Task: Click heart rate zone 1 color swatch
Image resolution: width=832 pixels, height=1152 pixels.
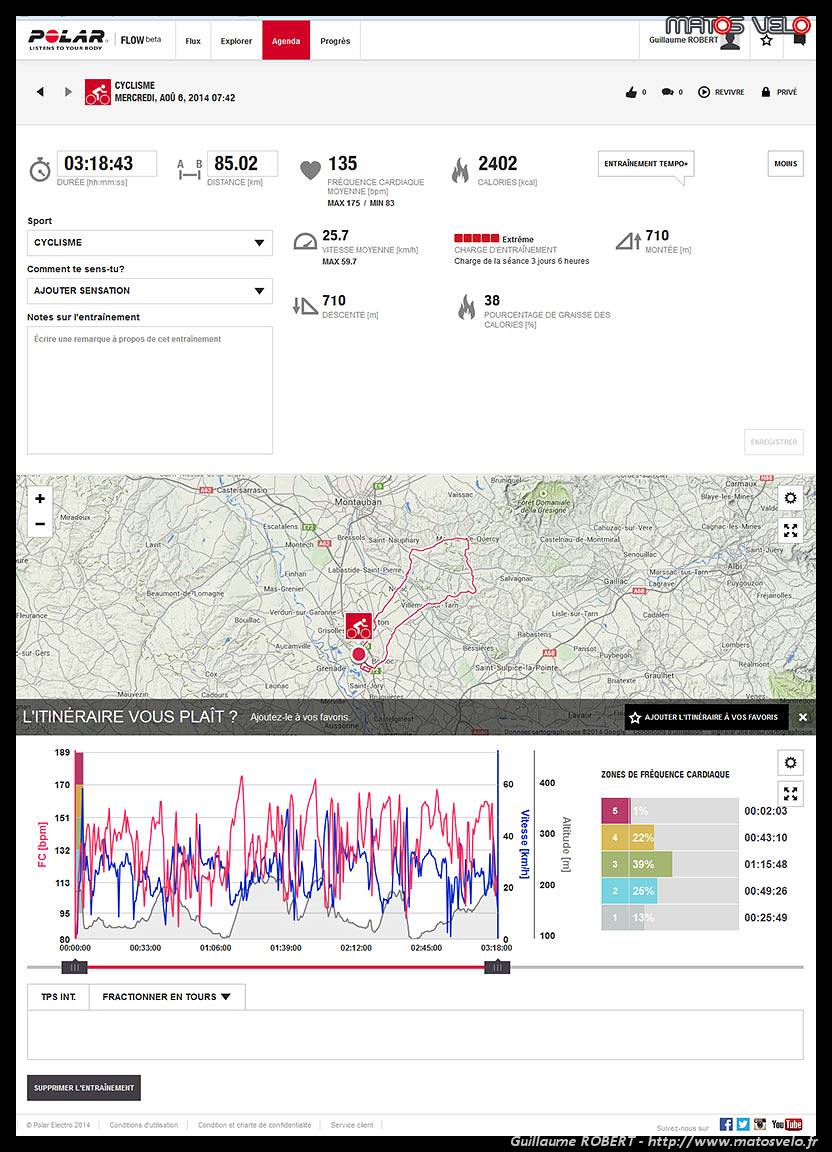Action: click(615, 917)
